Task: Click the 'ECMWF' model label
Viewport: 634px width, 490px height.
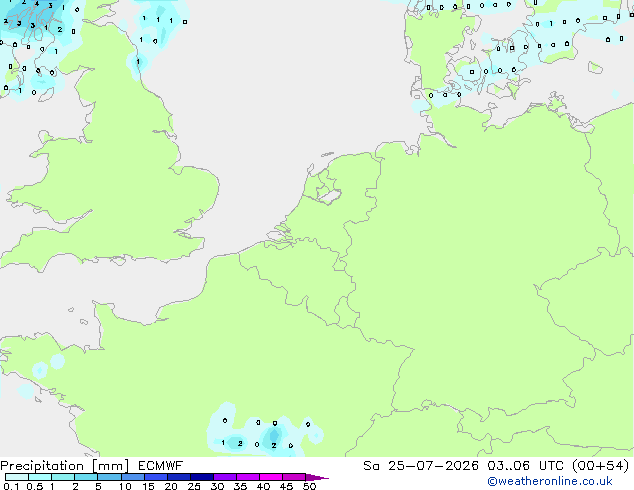Action: pyautogui.click(x=161, y=465)
